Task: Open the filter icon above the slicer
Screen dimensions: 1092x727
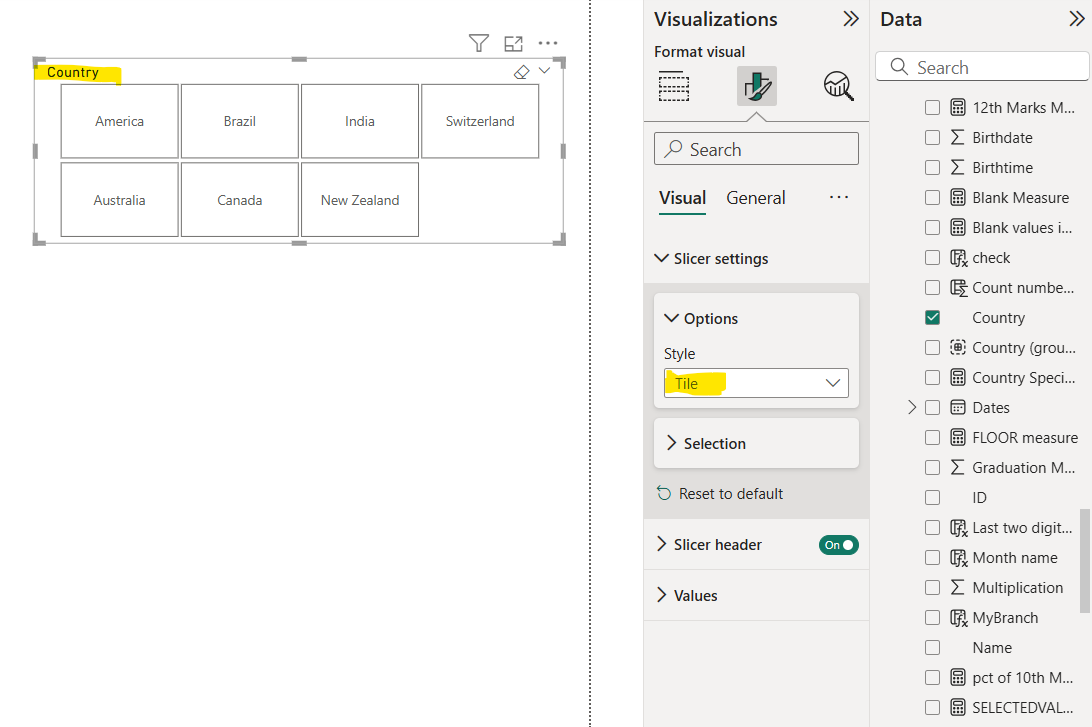Action: pyautogui.click(x=478, y=43)
